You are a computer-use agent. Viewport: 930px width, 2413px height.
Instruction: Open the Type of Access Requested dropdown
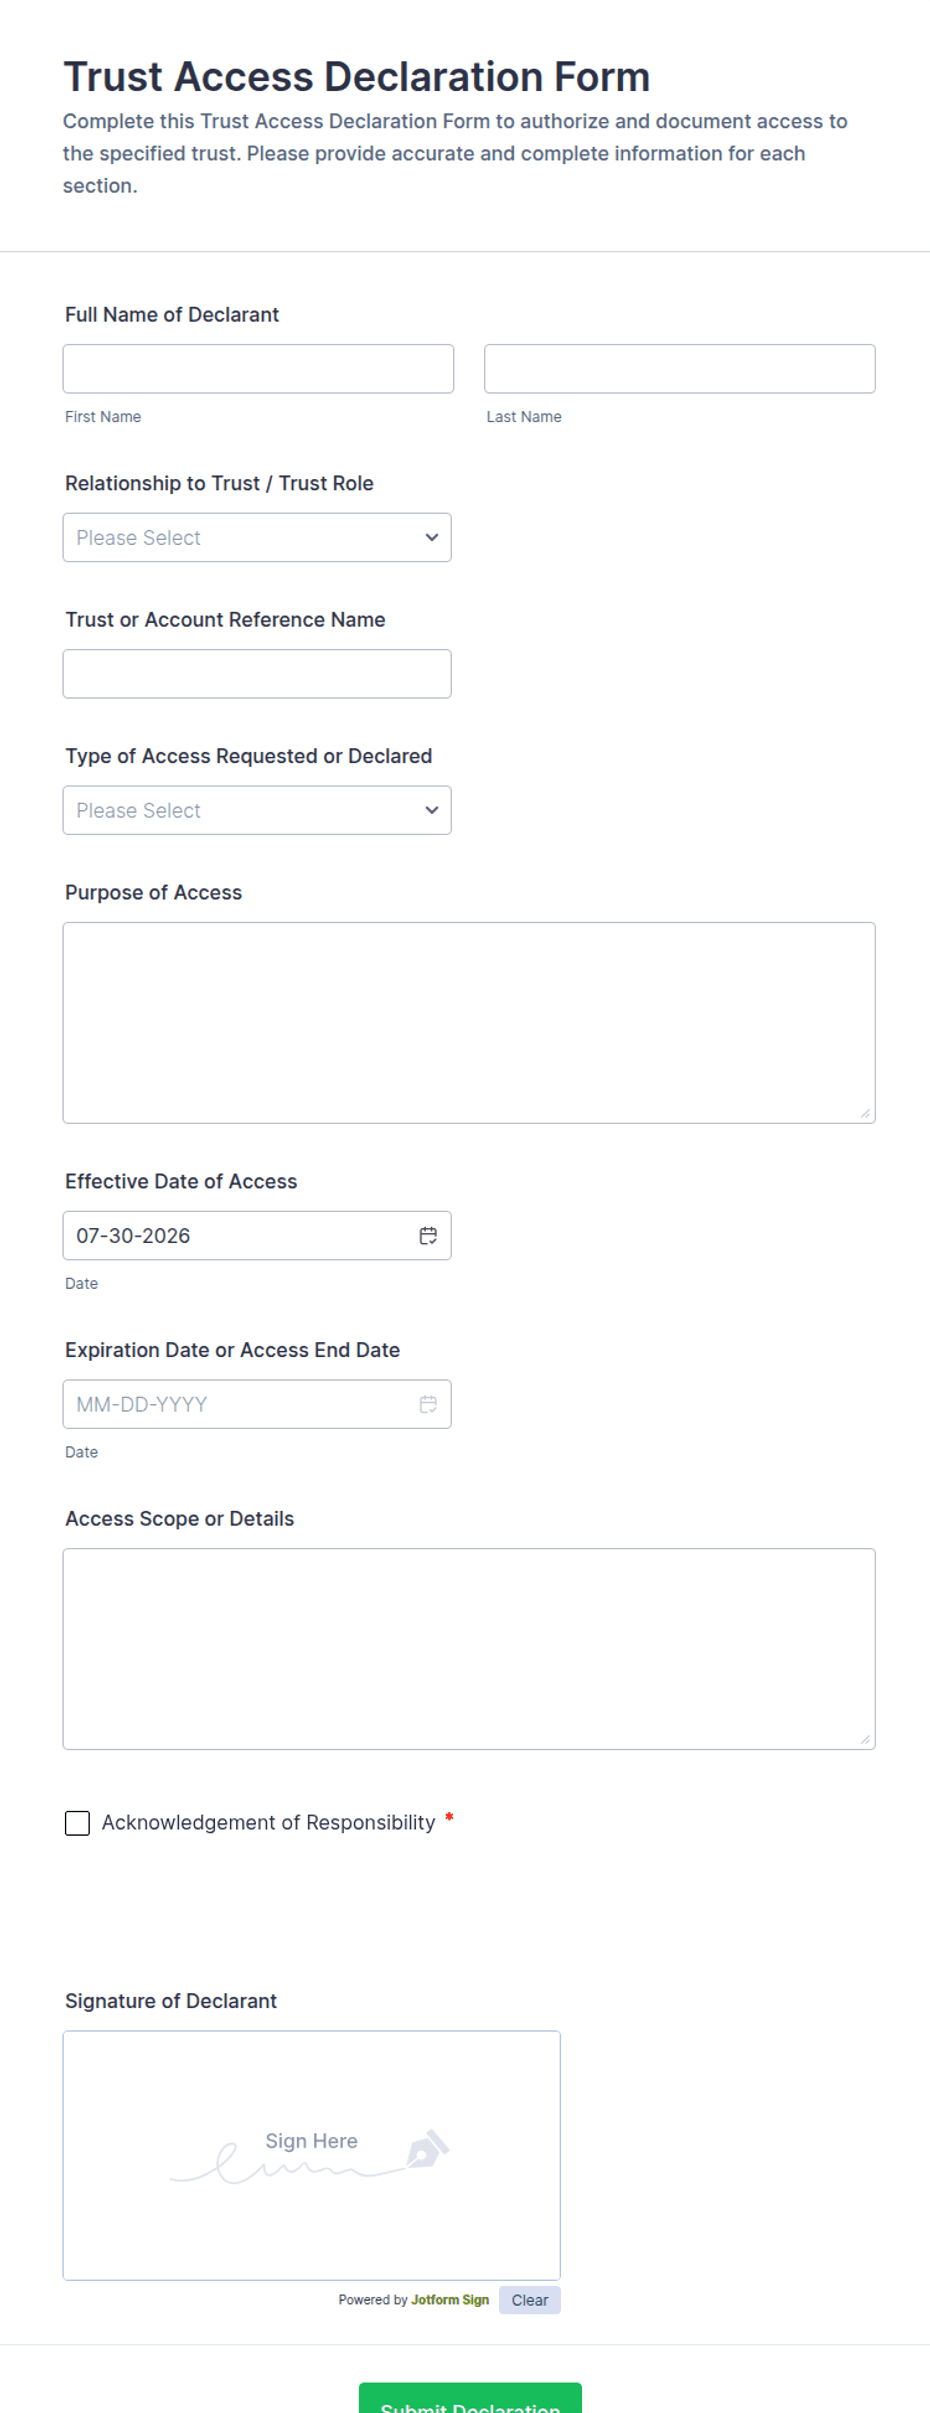click(x=257, y=811)
